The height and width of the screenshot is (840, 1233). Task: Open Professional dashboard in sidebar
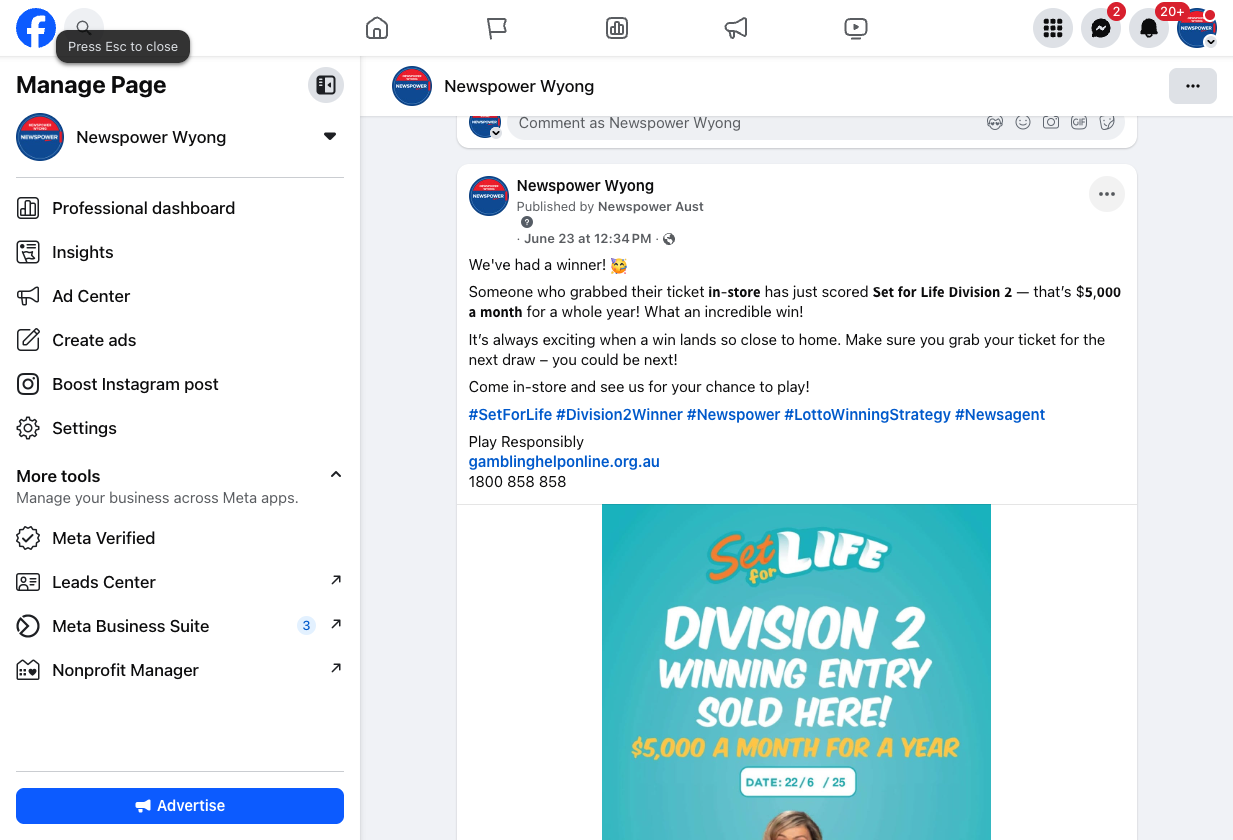tap(180, 208)
